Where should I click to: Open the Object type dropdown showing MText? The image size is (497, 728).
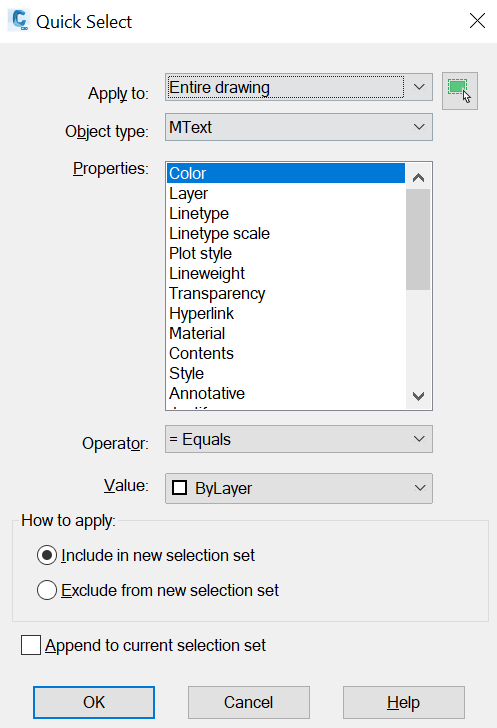click(299, 127)
